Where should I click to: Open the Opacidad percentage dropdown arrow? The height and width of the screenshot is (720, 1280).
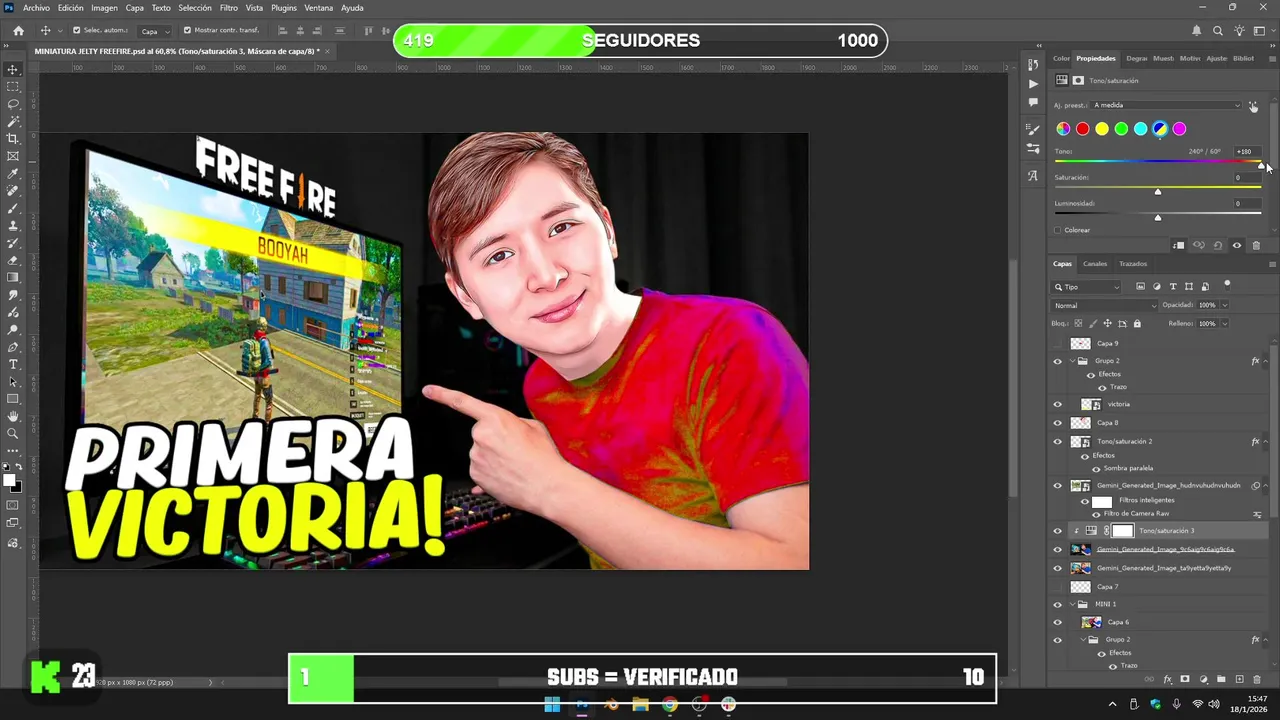[x=1225, y=305]
